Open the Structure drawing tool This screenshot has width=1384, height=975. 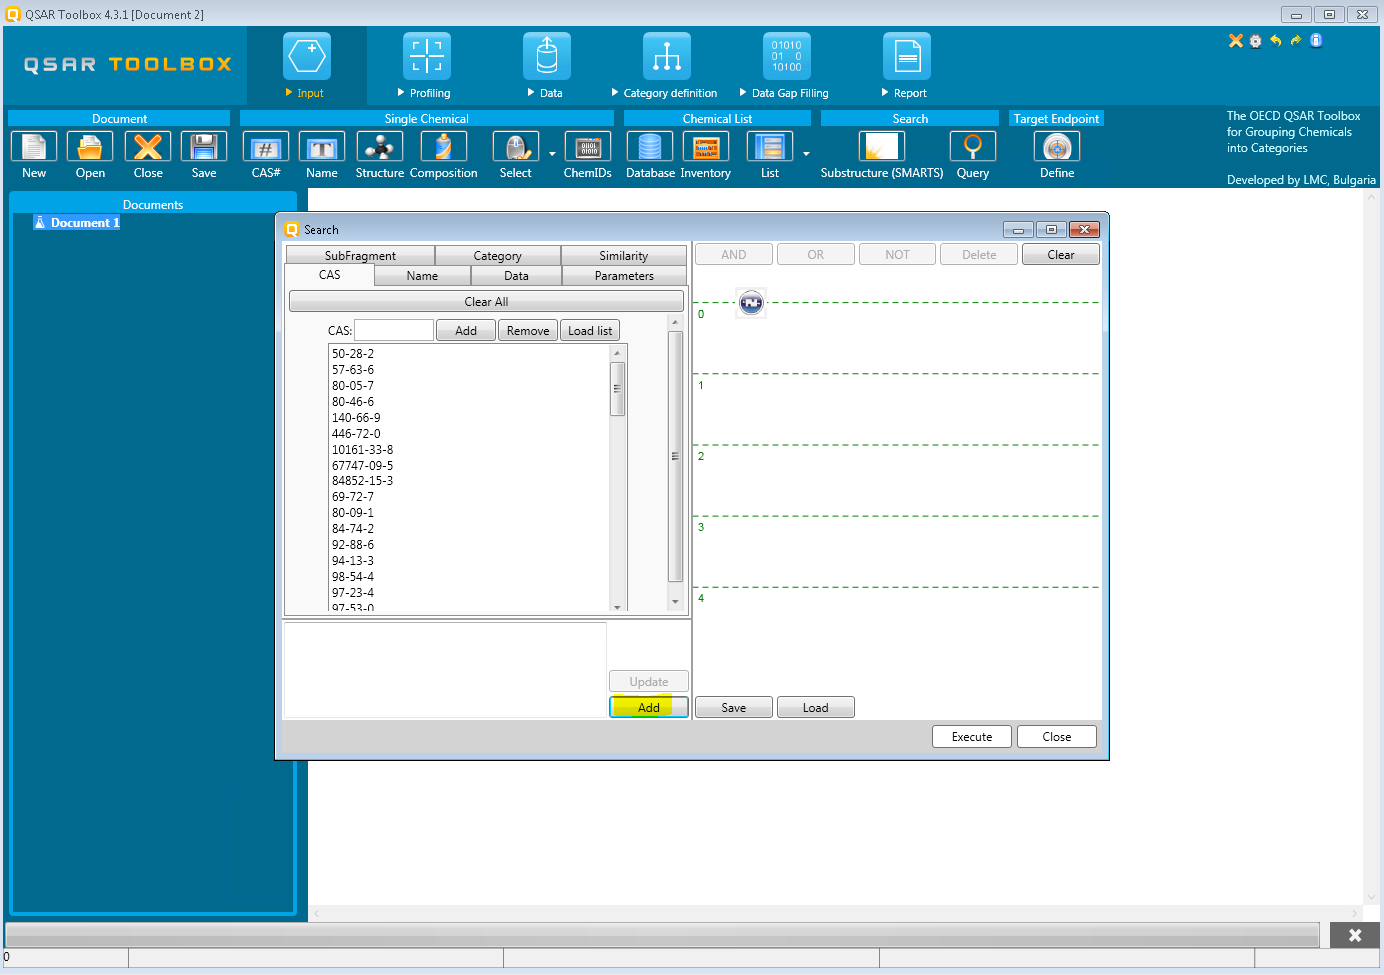tap(379, 148)
